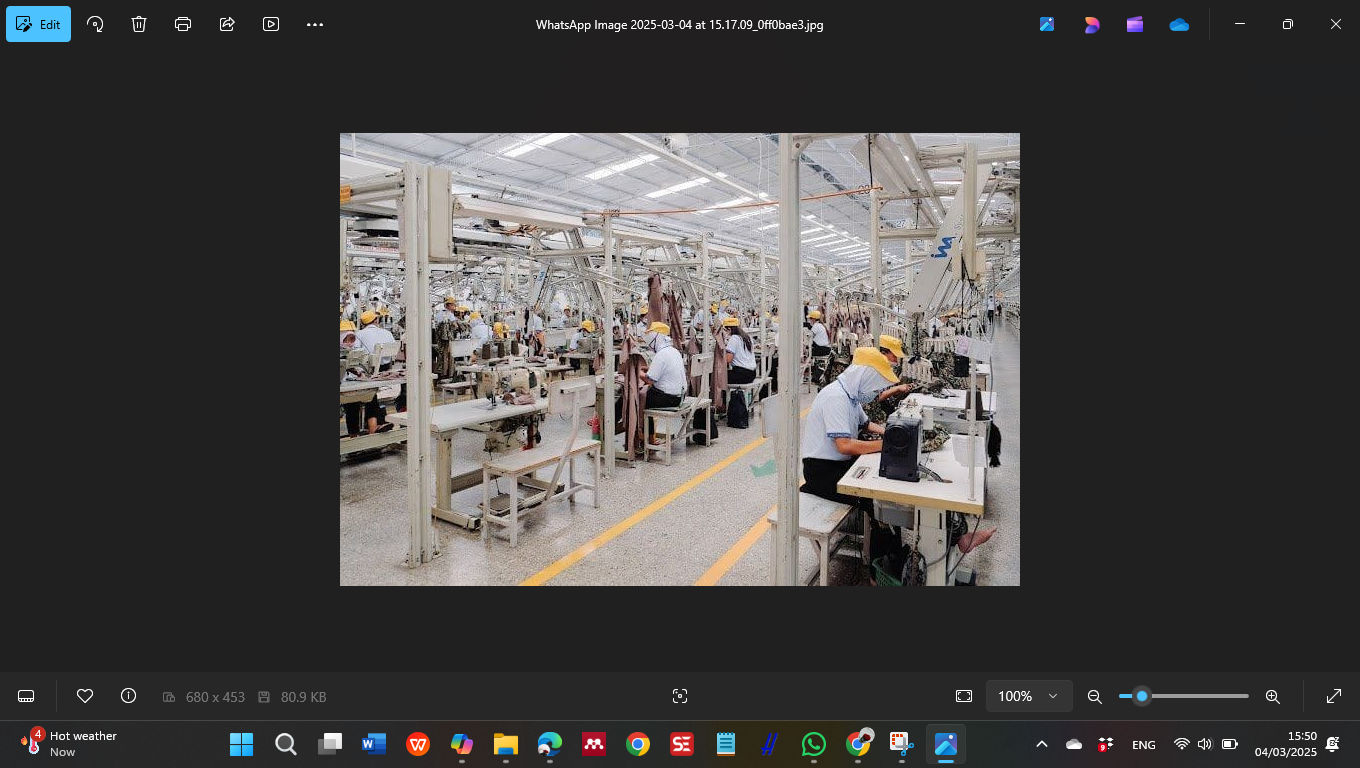Zoom in with magnifier plus icon
The image size is (1360, 768).
tap(1273, 696)
